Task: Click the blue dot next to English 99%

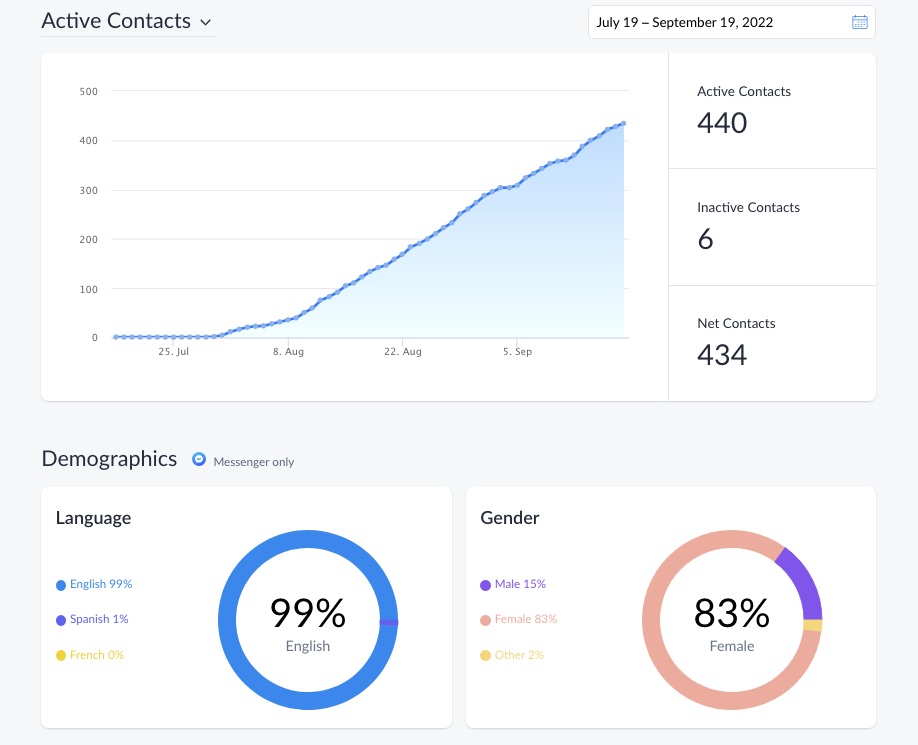Action: tap(61, 584)
